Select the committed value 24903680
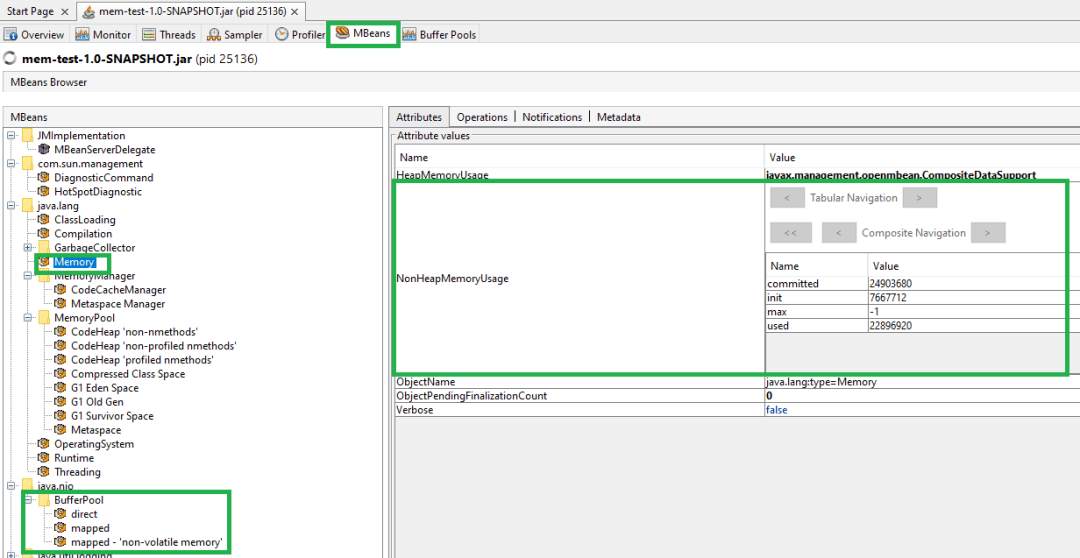The height and width of the screenshot is (558, 1080). click(x=890, y=283)
